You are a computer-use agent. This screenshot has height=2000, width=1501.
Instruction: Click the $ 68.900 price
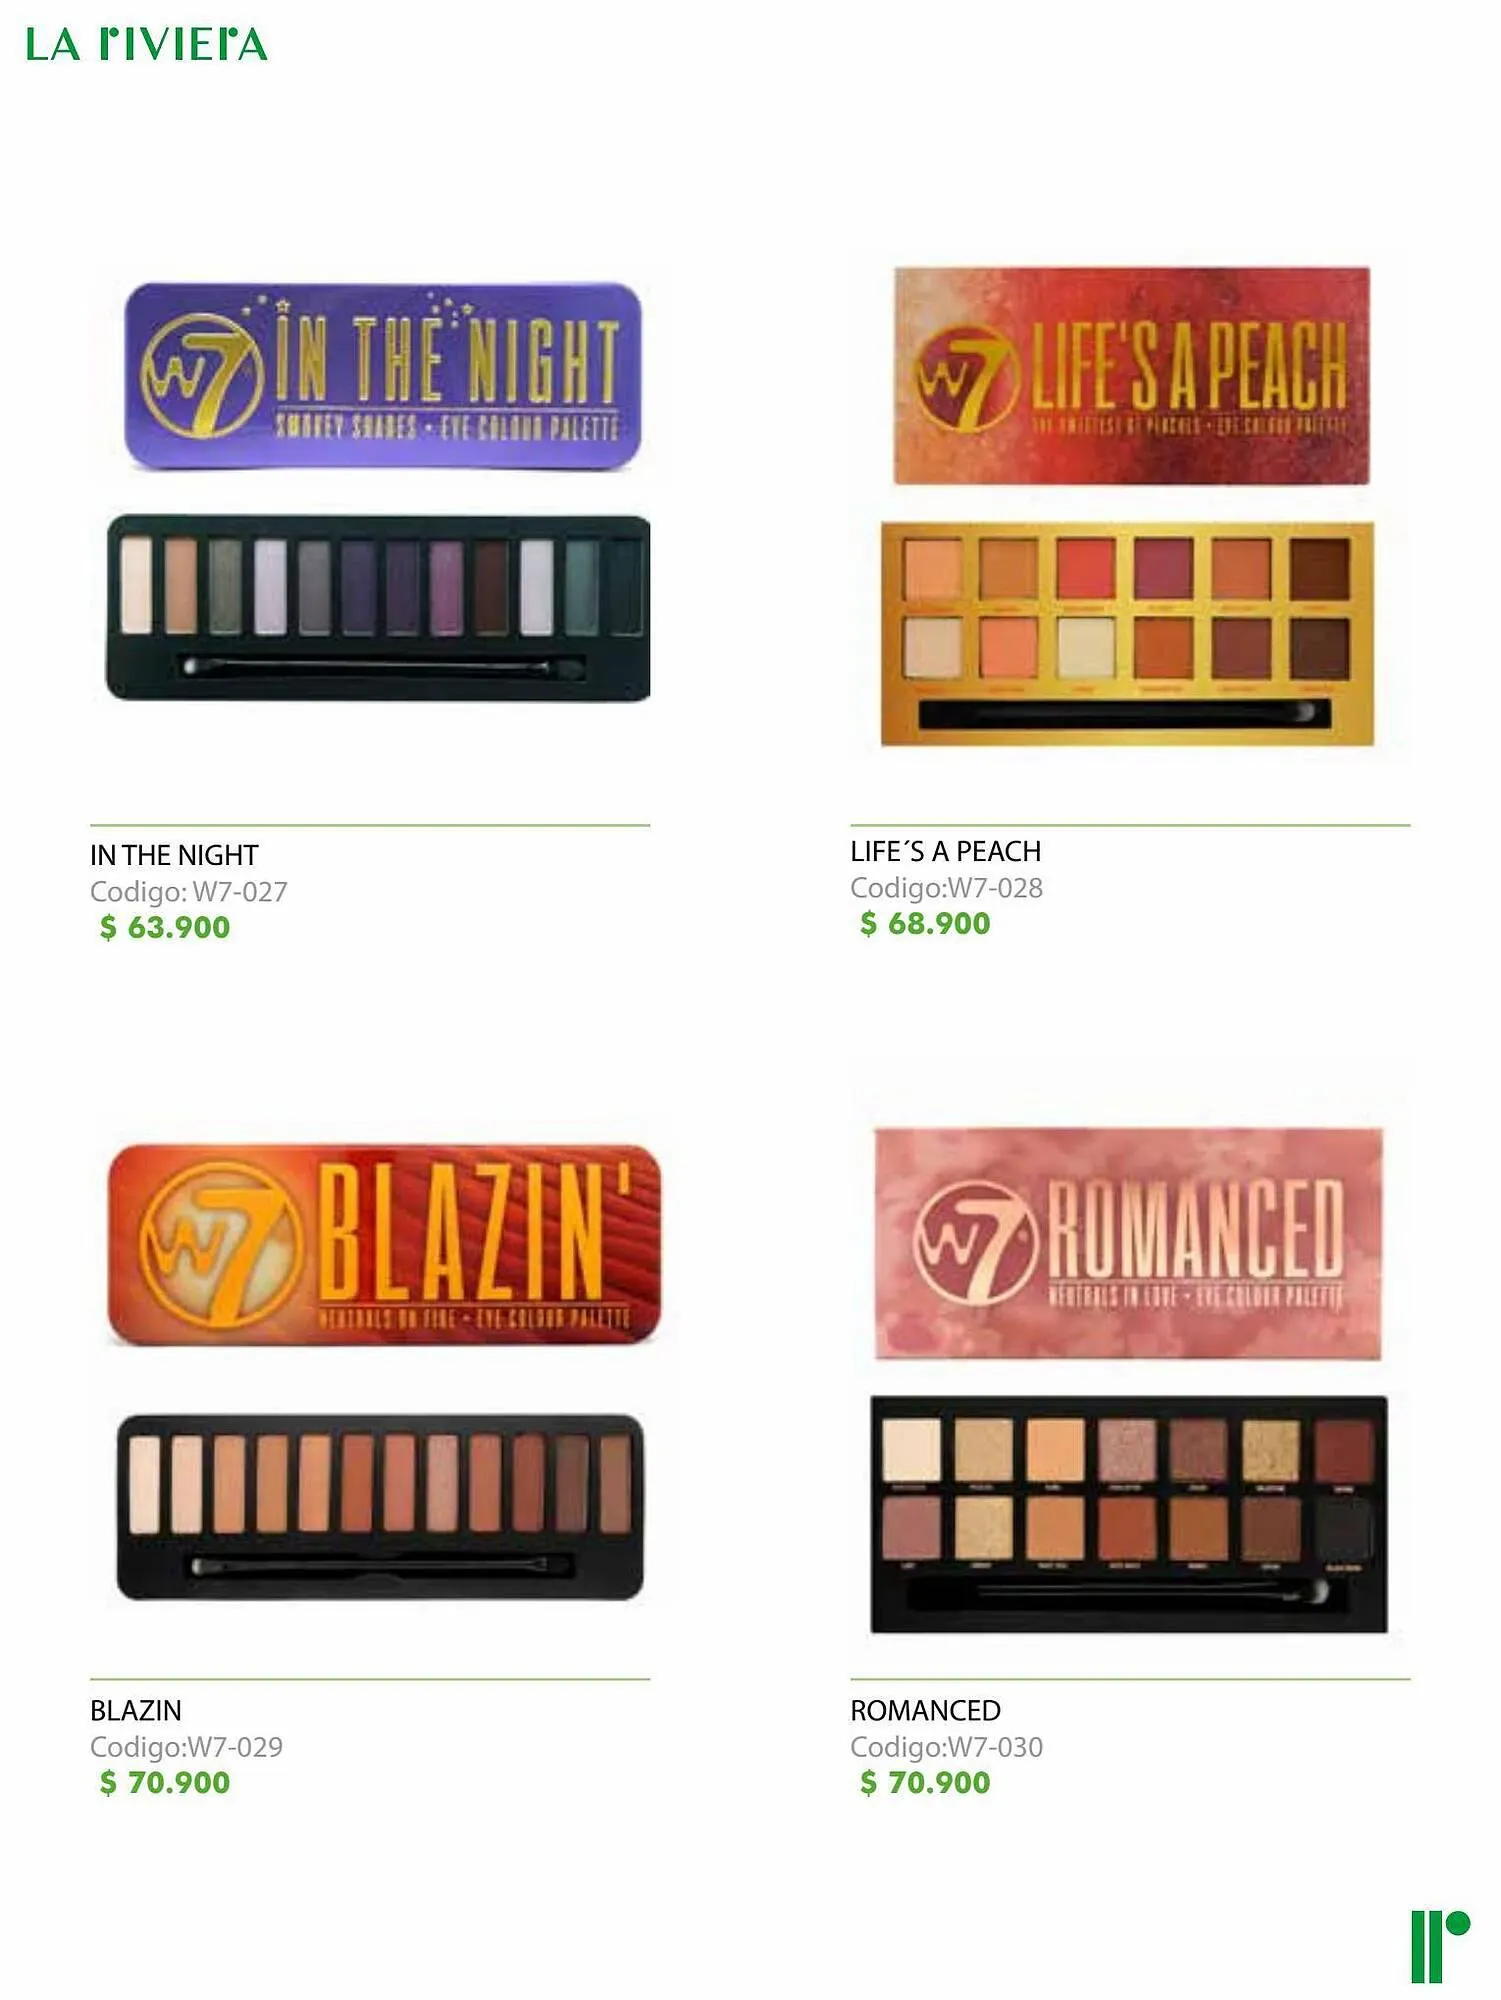pos(925,923)
